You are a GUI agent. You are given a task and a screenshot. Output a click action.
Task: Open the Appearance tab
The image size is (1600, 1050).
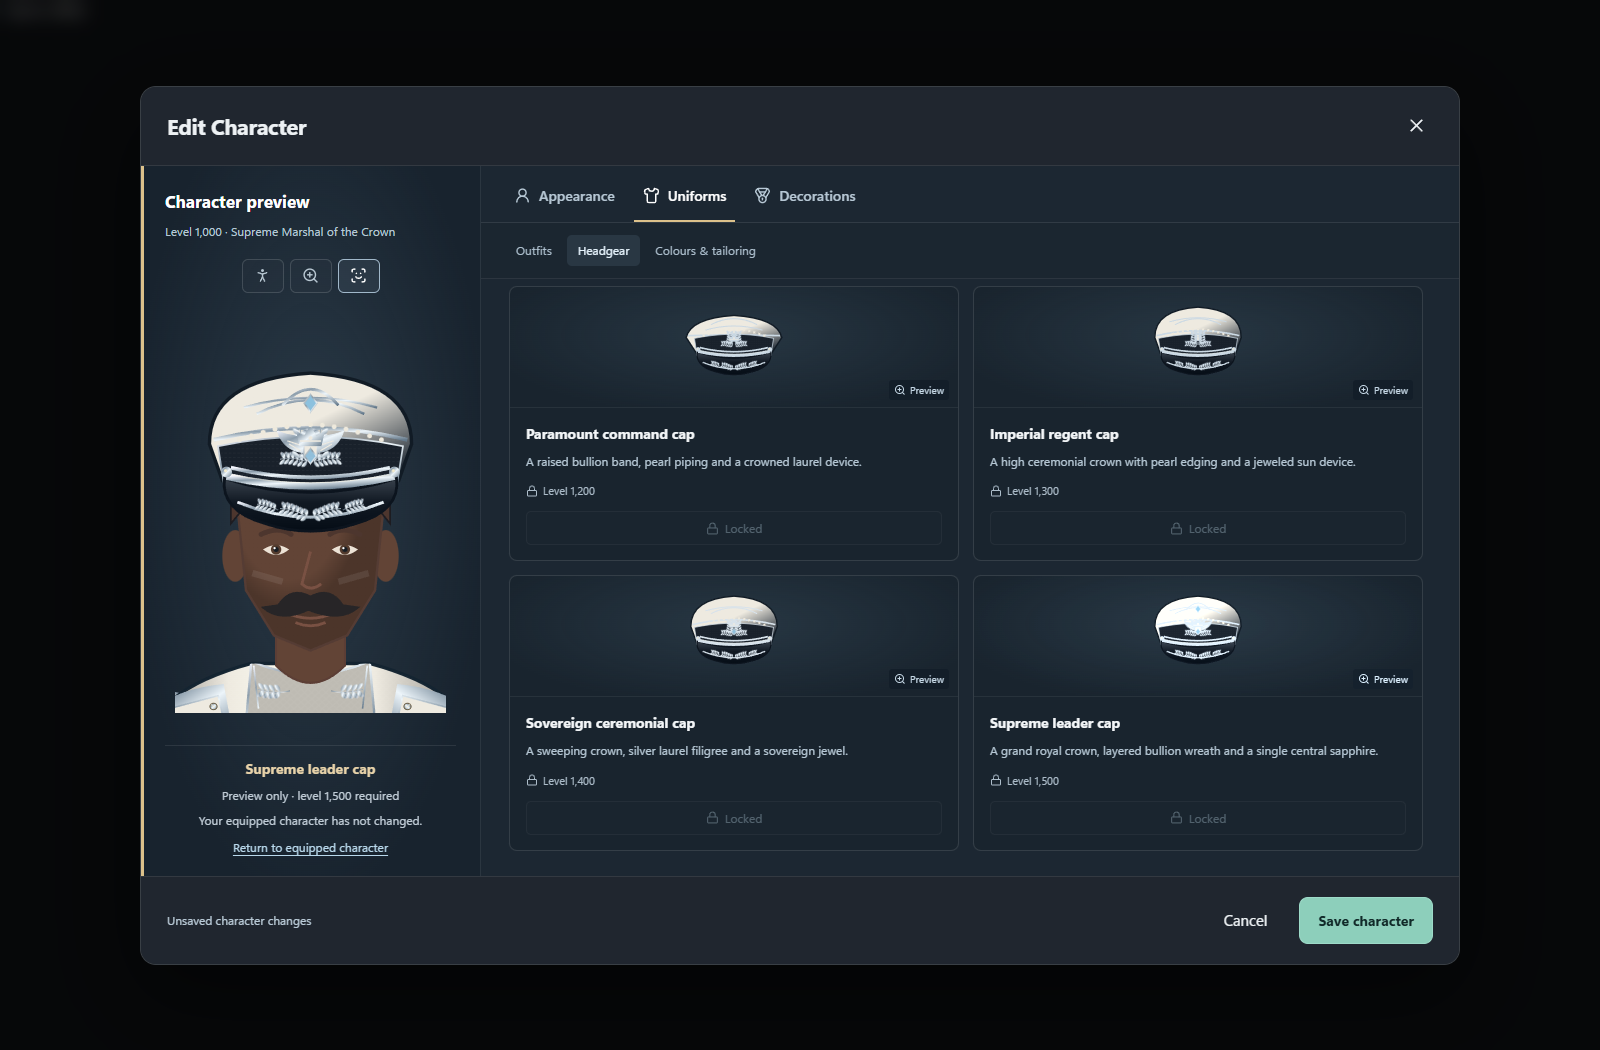[x=565, y=196]
